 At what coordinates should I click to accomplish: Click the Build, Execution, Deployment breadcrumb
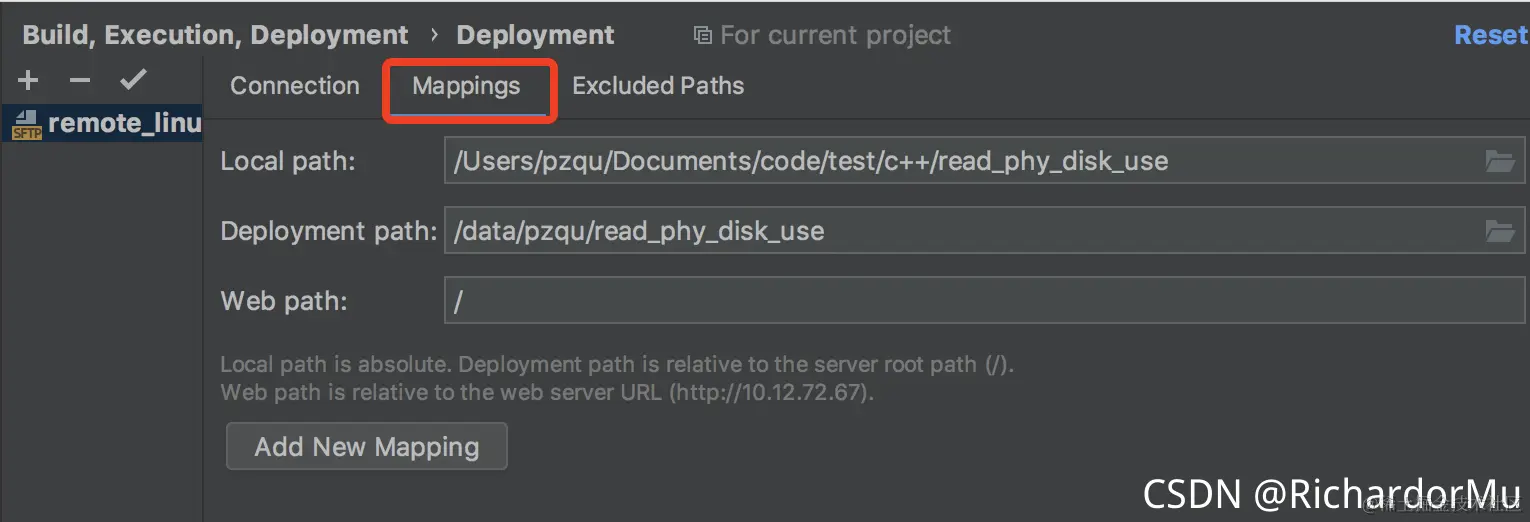(215, 35)
